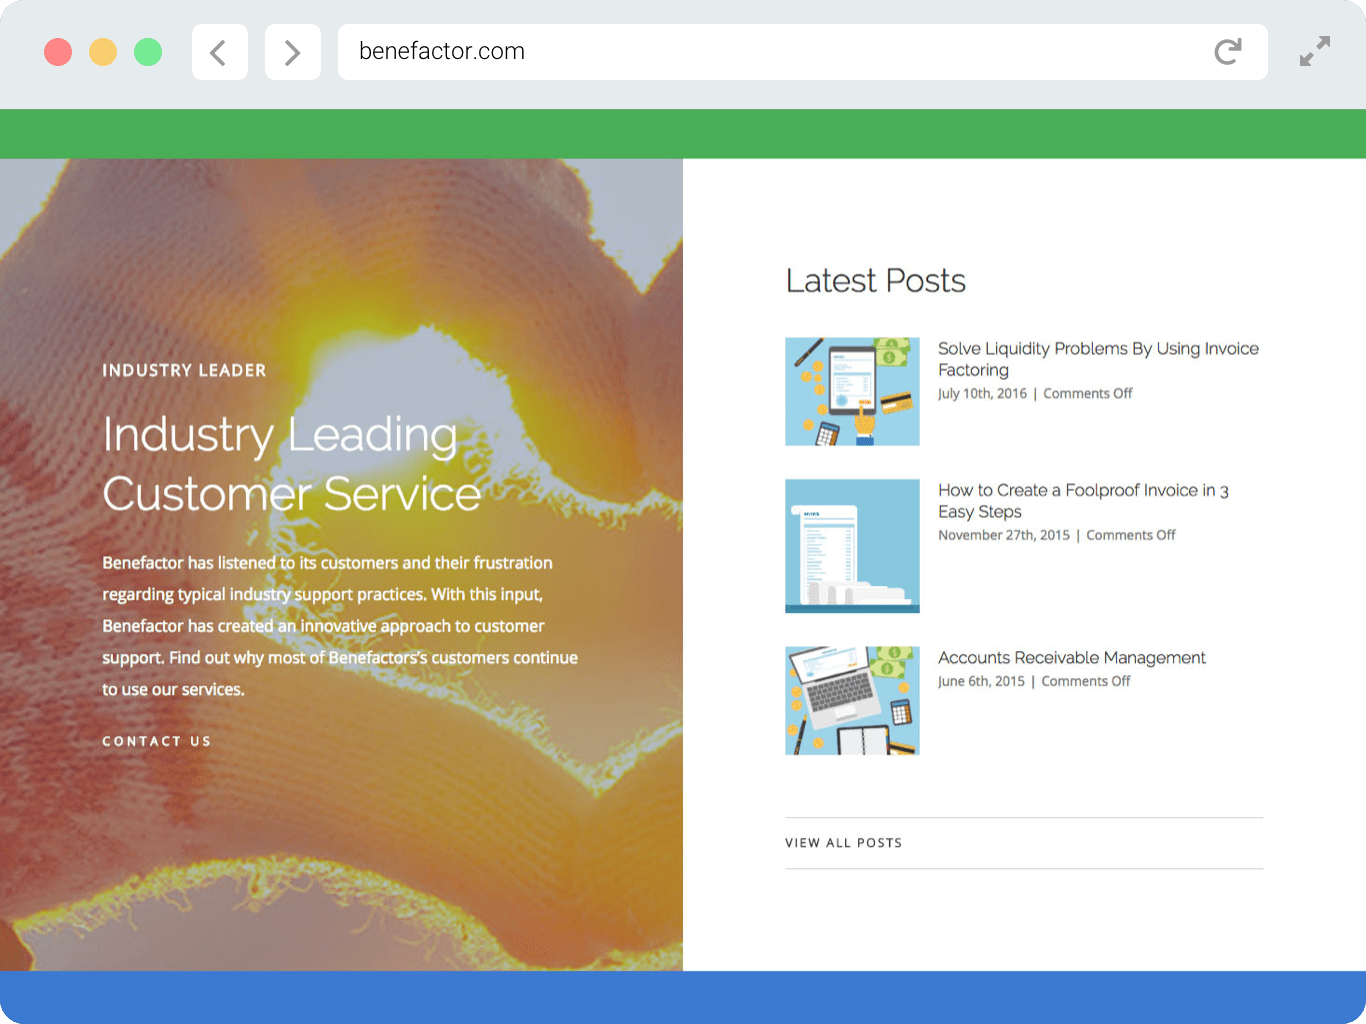Click the browser forward arrow button

point(293,52)
